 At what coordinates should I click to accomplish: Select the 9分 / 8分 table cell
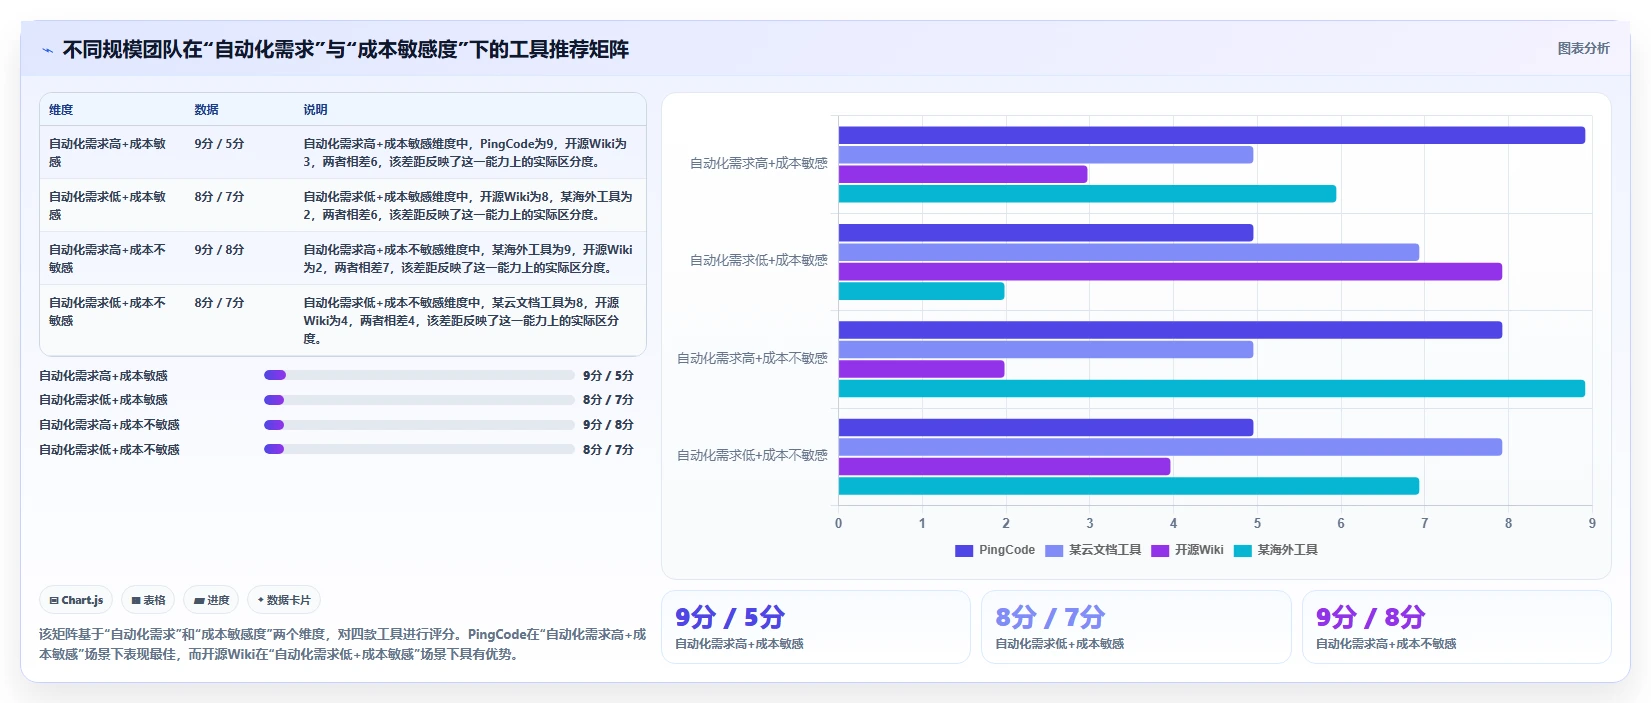point(219,250)
